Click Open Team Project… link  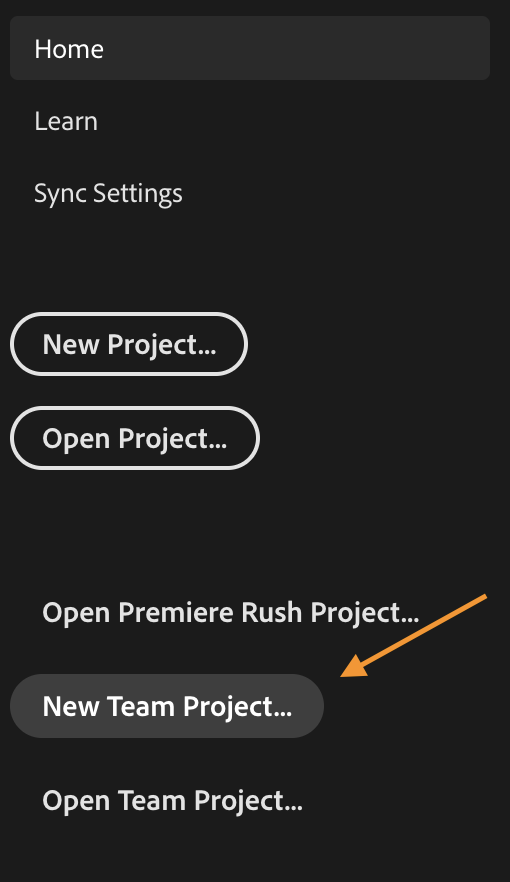pos(172,800)
